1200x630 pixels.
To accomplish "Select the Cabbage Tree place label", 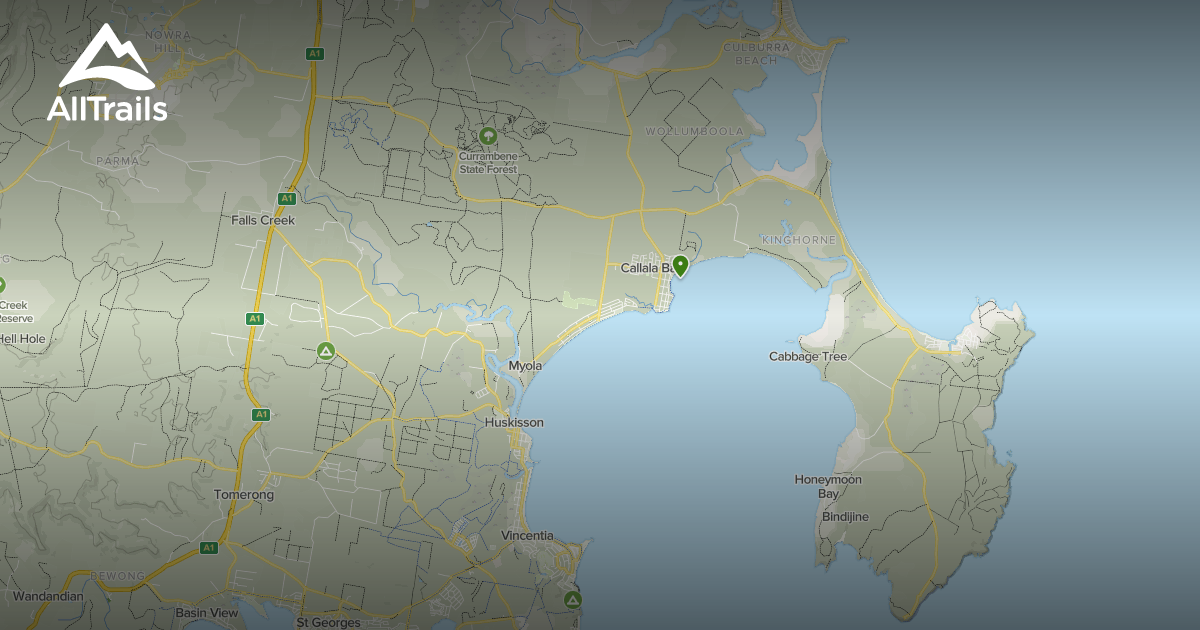I will [x=807, y=355].
